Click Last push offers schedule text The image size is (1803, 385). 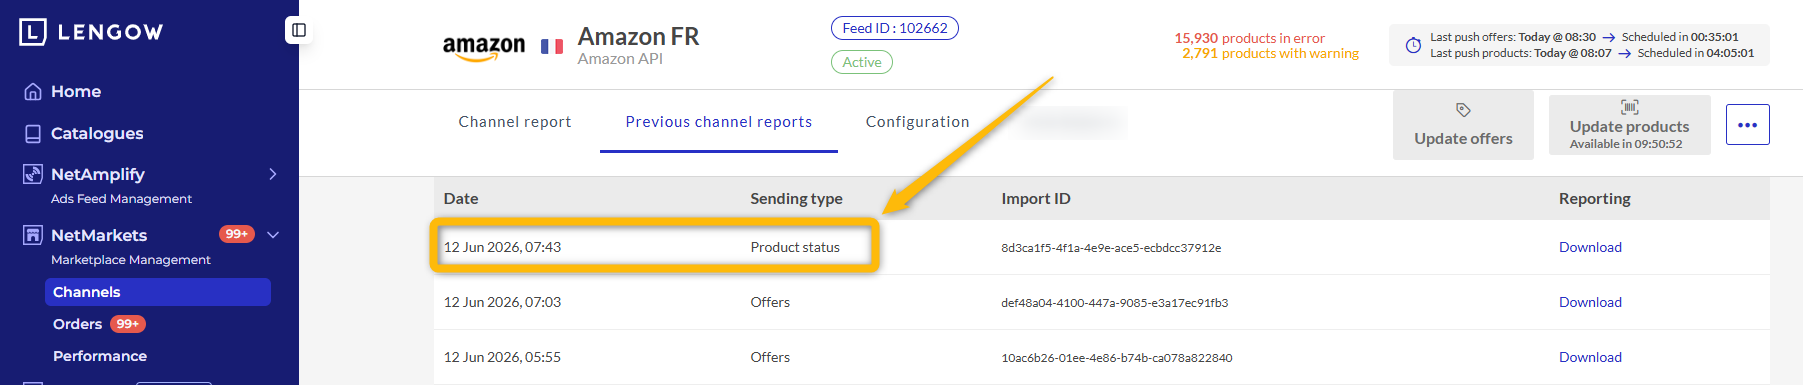coord(1584,37)
